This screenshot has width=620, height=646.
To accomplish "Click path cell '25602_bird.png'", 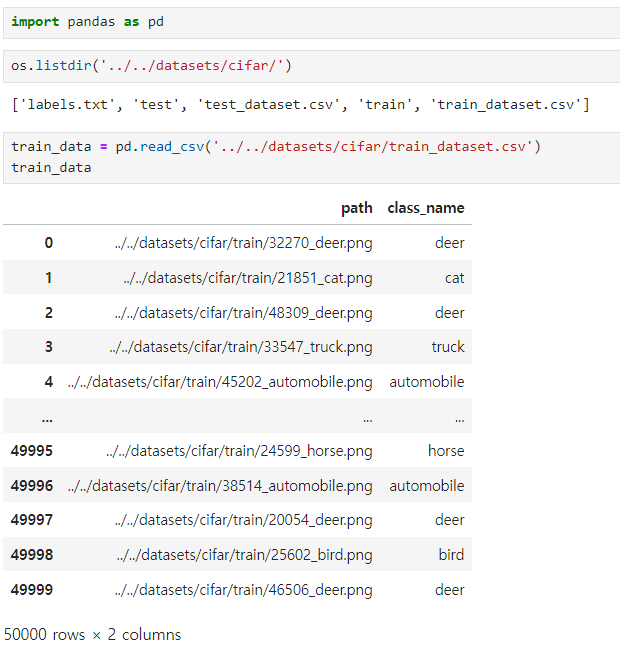I will tap(245, 555).
